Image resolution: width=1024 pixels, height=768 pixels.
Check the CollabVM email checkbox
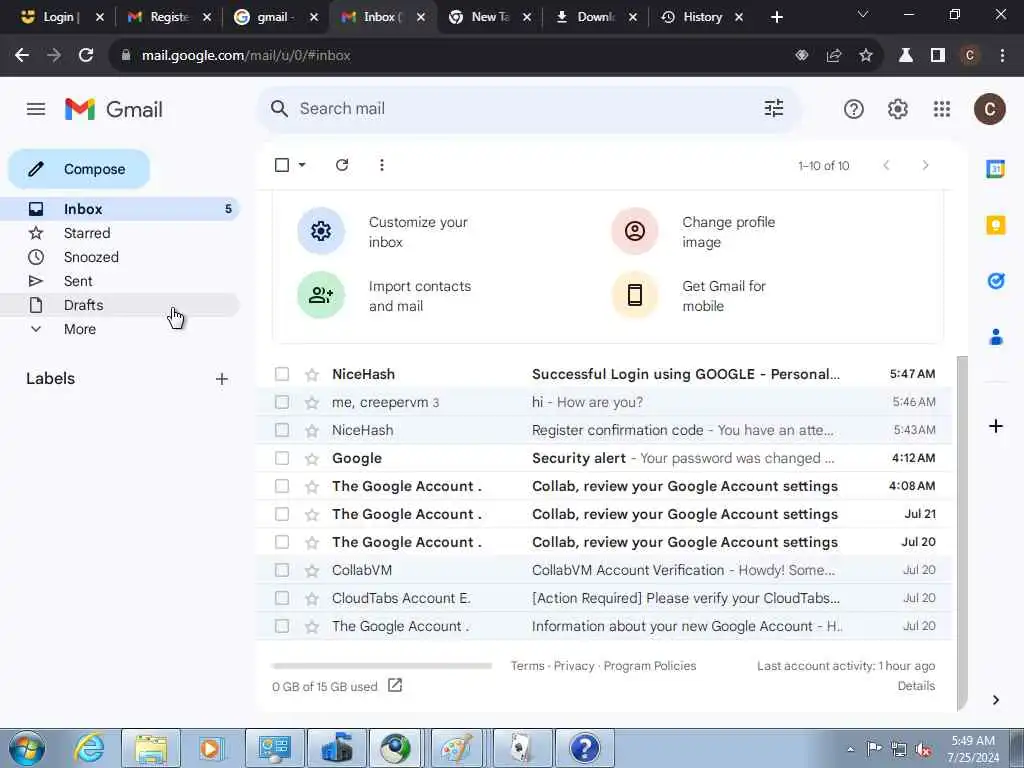pos(281,570)
